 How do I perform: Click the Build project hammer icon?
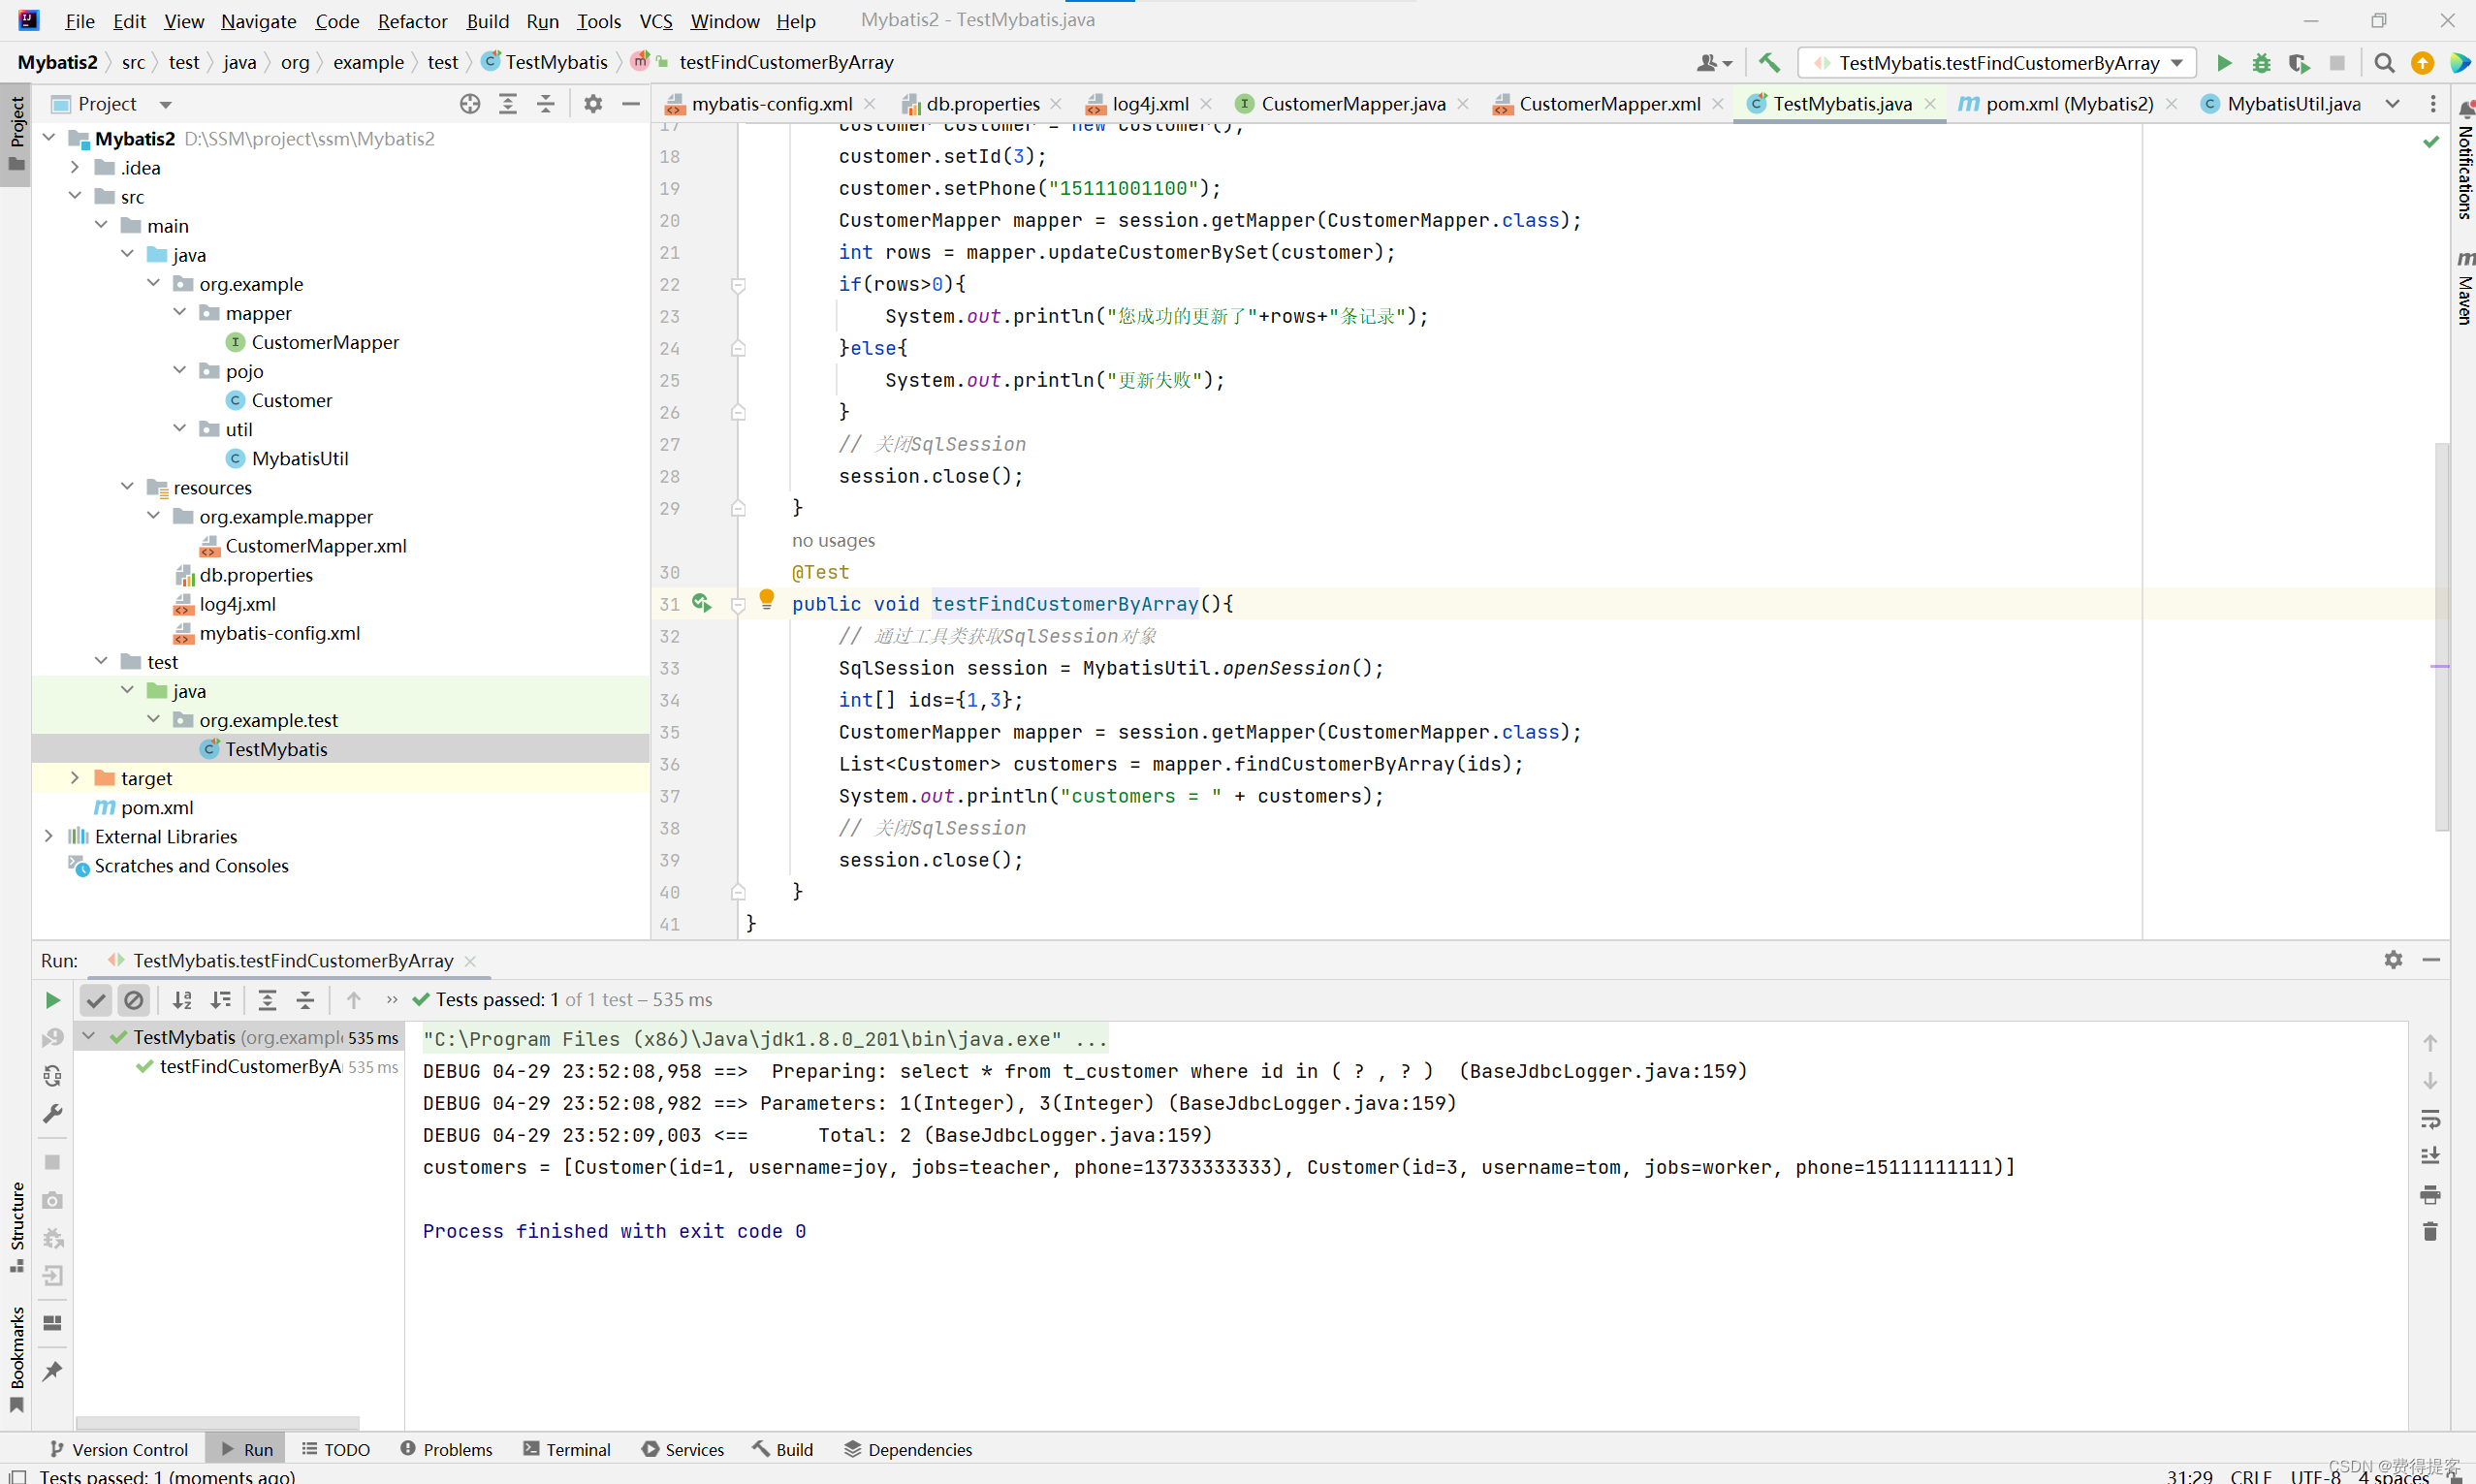(x=1768, y=63)
